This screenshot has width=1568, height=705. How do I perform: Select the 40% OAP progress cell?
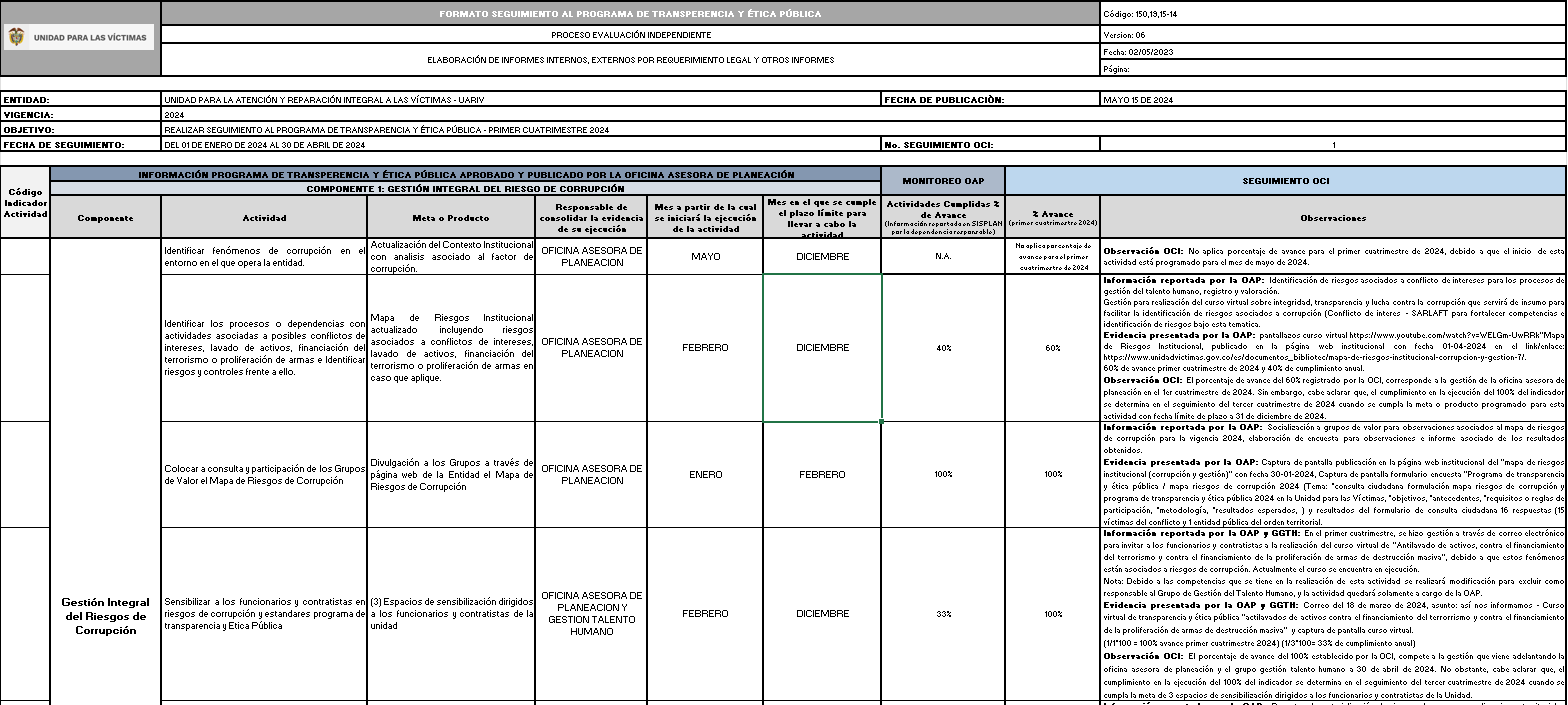[x=943, y=348]
